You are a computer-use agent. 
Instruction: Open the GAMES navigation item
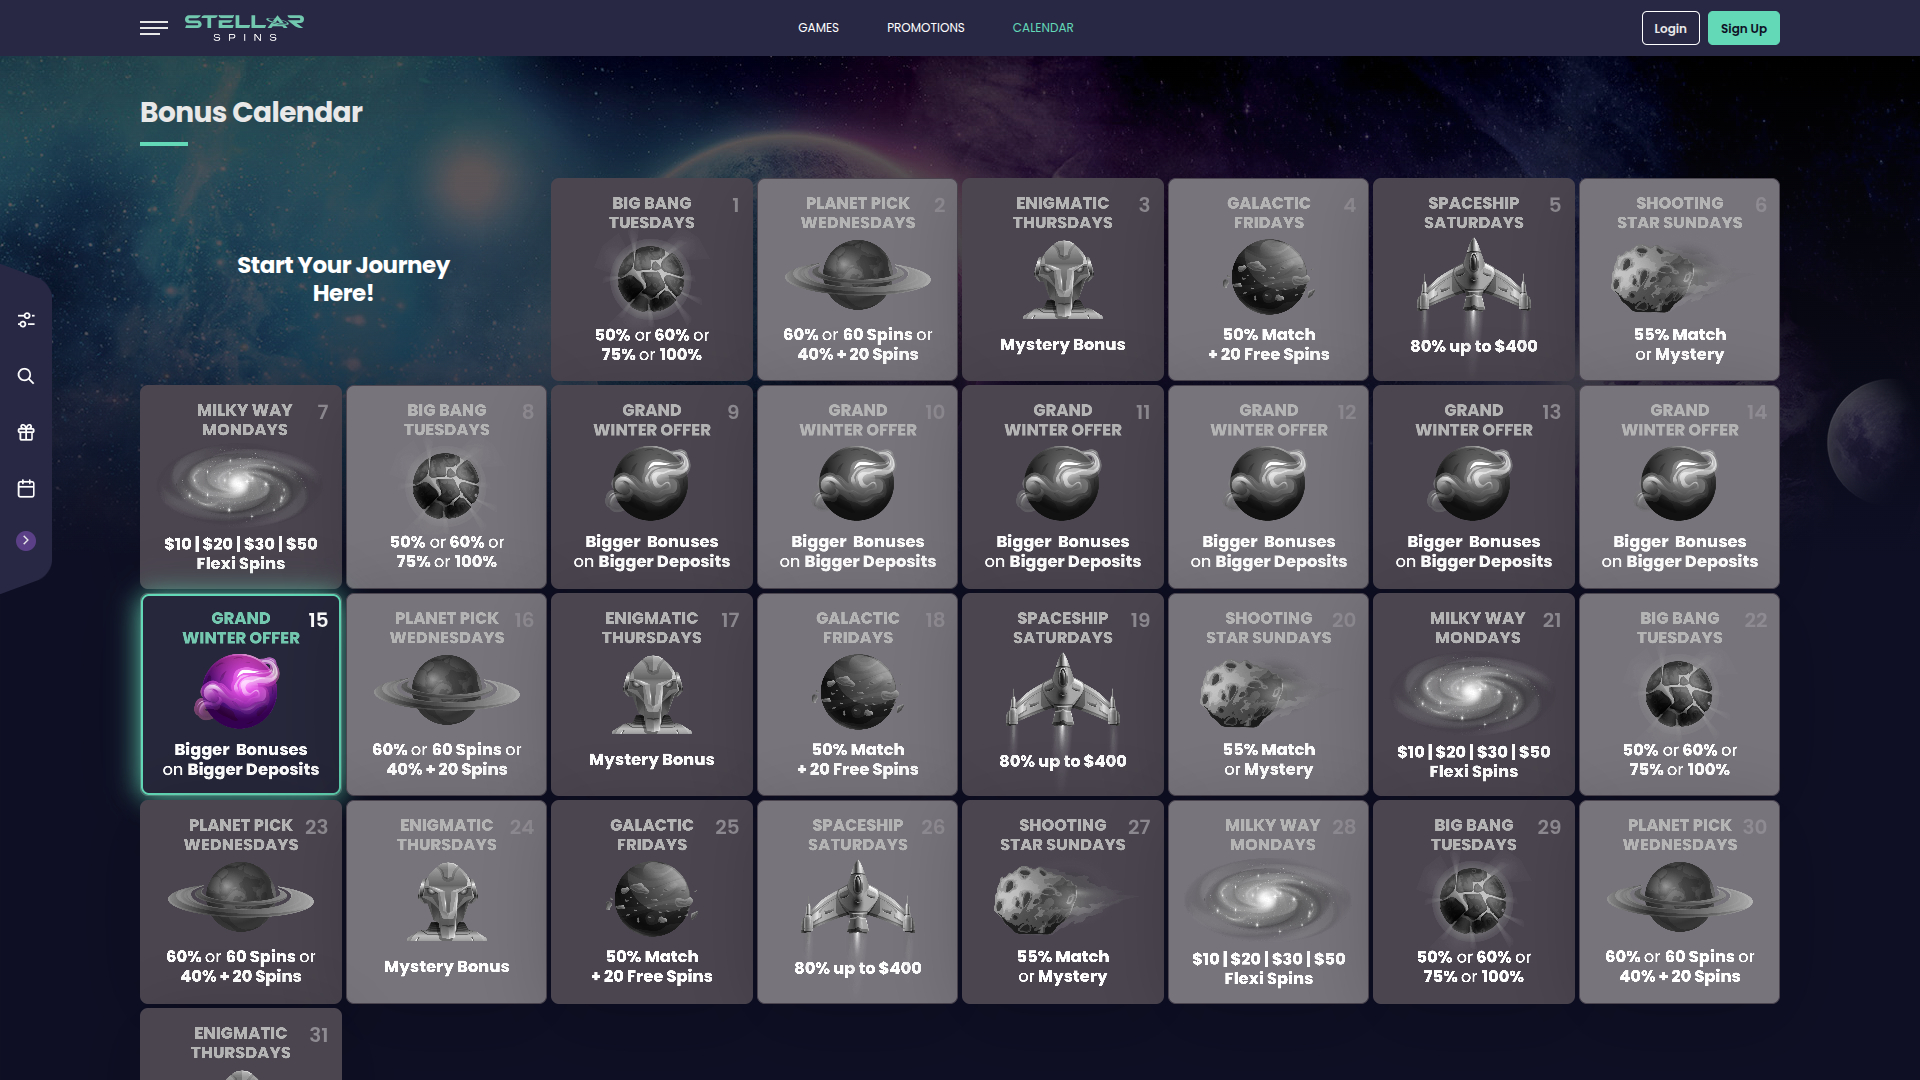[x=818, y=28]
